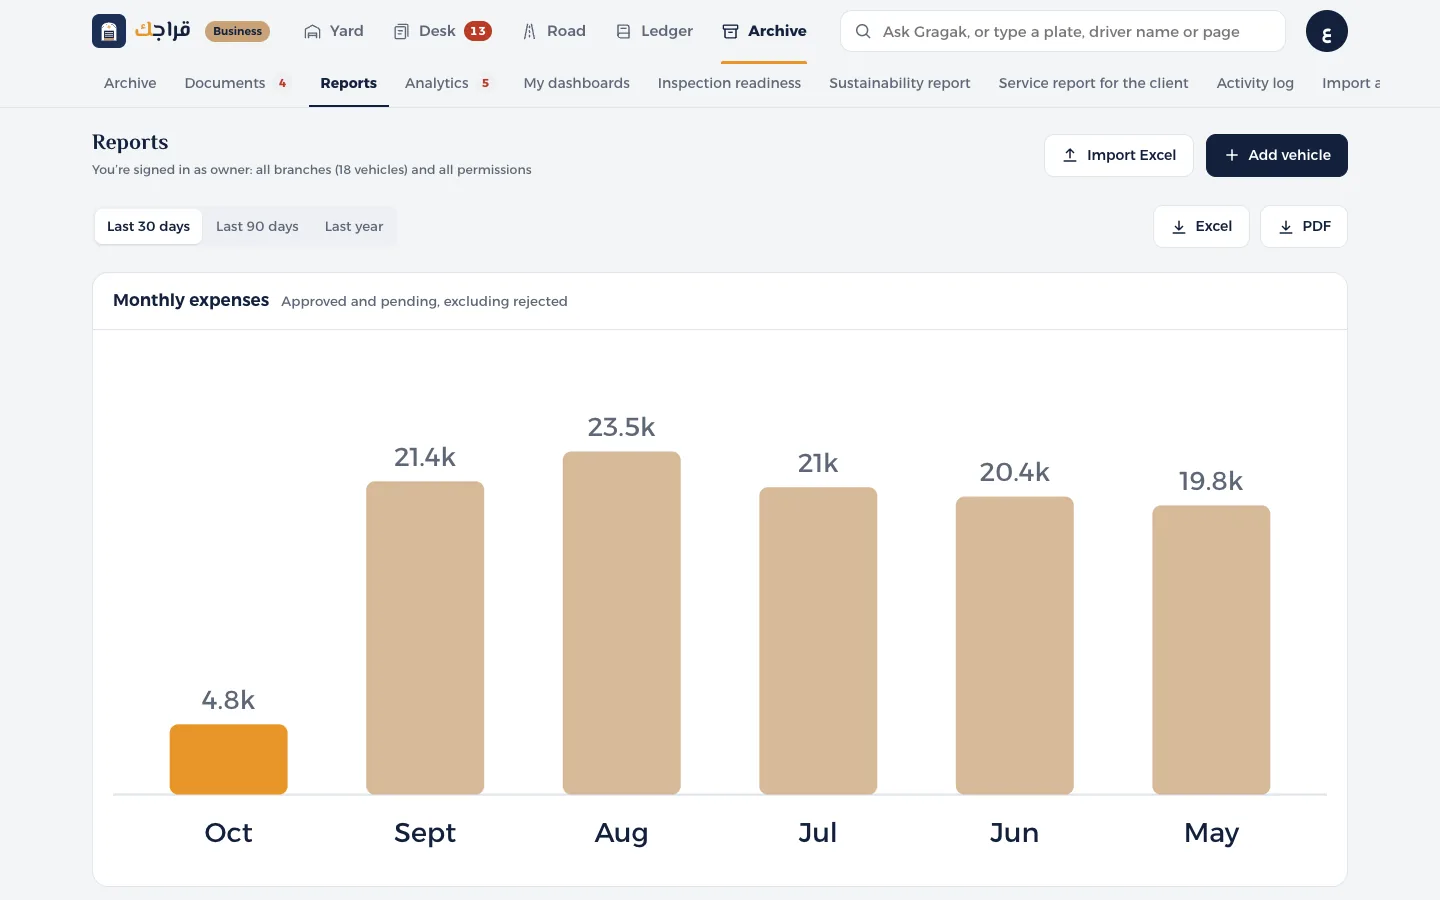Open the user avatar menu
The image size is (1440, 900).
coord(1326,31)
